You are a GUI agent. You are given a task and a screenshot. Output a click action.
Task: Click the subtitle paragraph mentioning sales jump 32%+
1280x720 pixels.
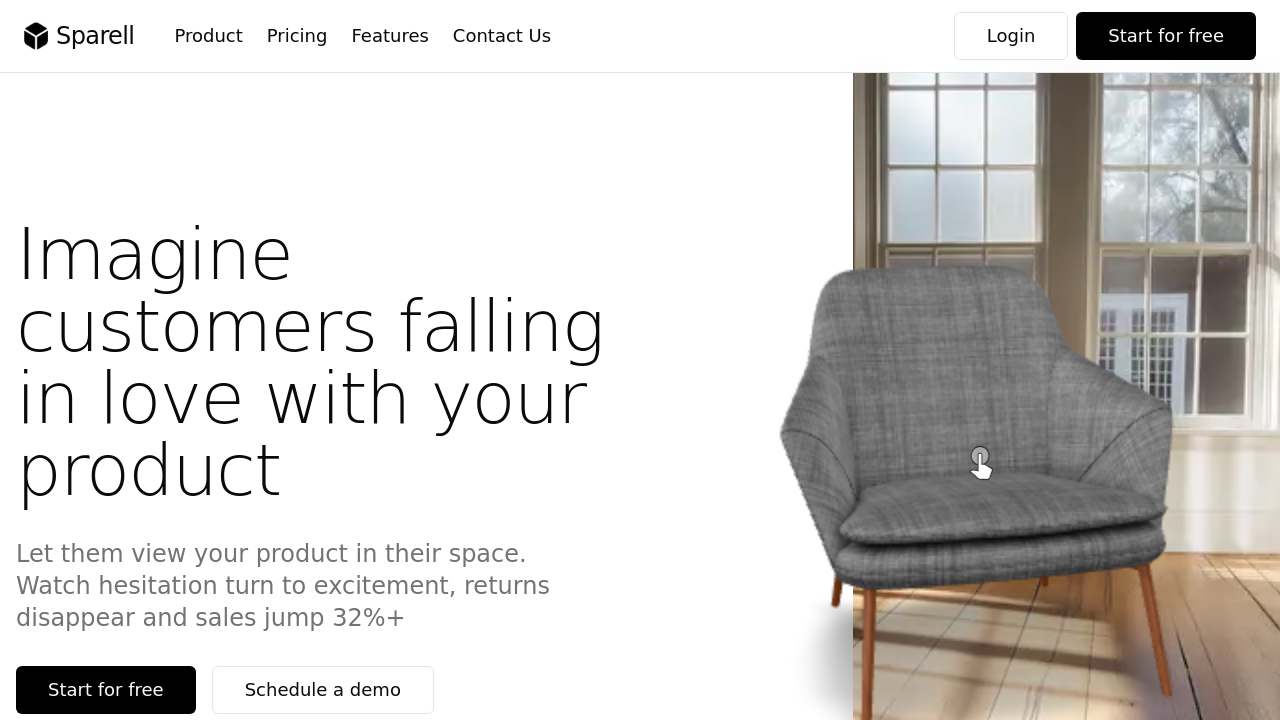coord(283,586)
